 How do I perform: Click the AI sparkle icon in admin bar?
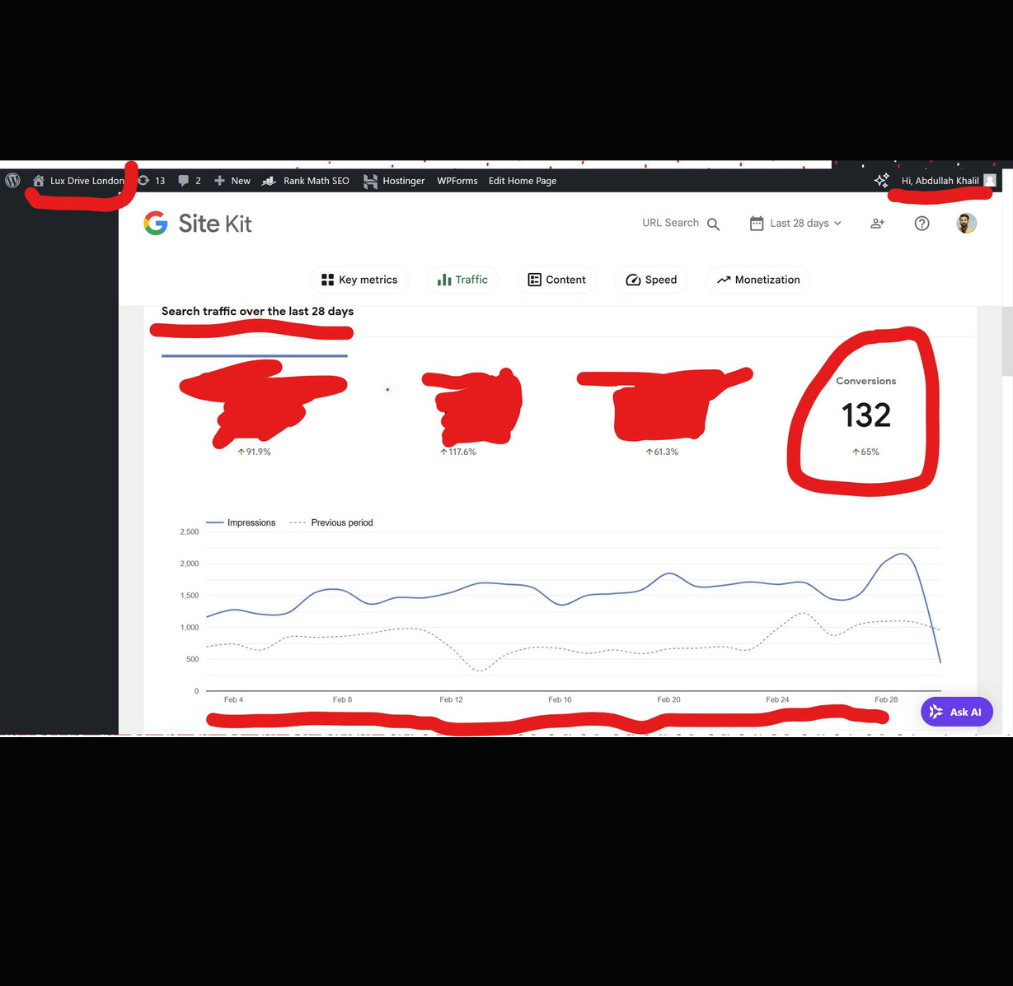(882, 180)
